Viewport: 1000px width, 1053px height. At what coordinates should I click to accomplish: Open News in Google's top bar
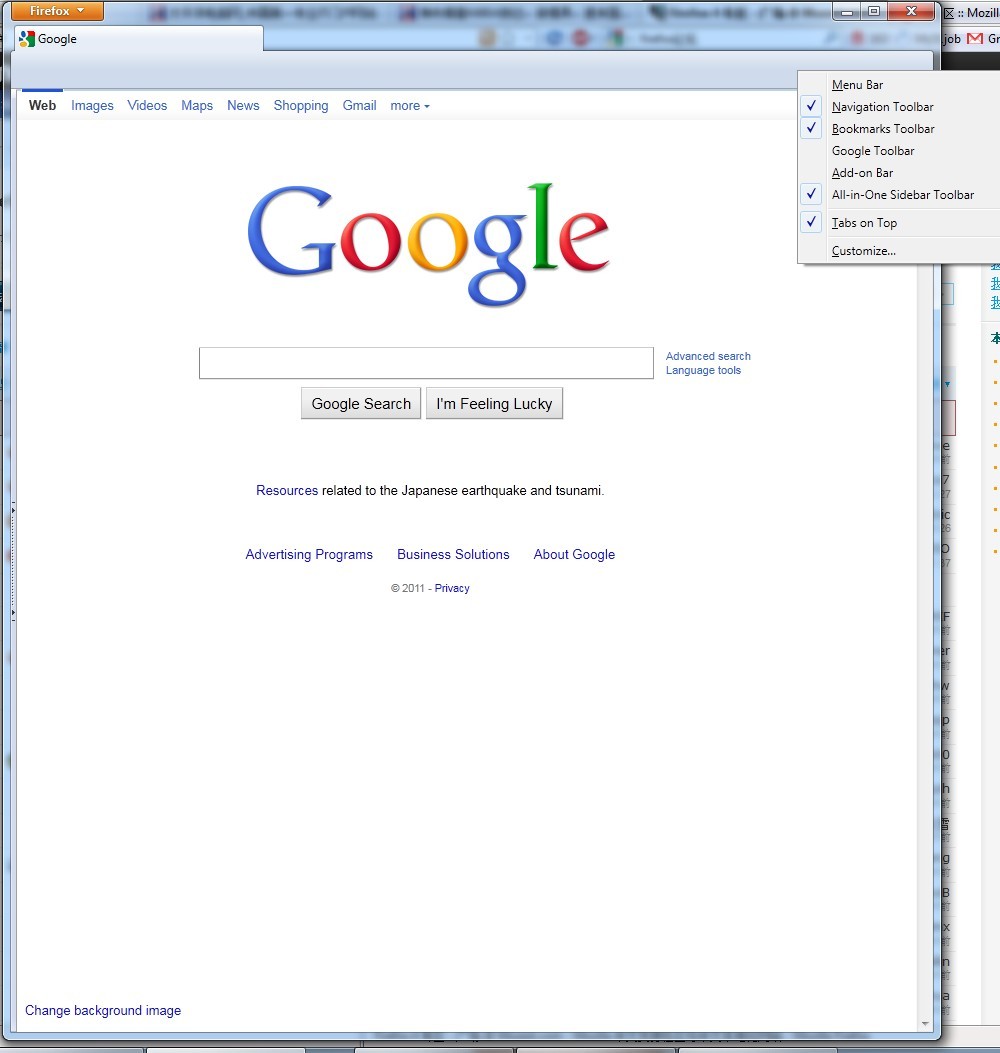point(243,105)
